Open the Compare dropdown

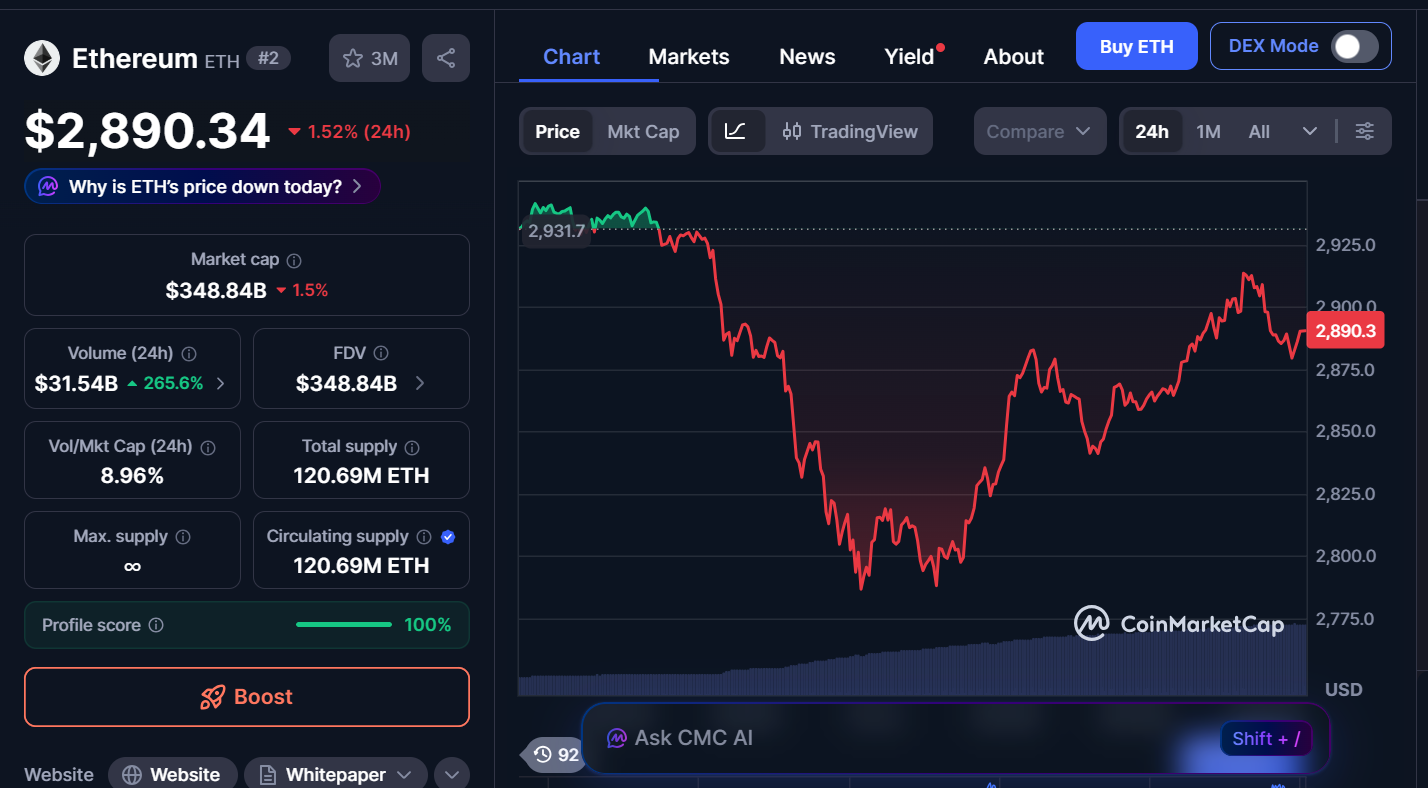1039,131
